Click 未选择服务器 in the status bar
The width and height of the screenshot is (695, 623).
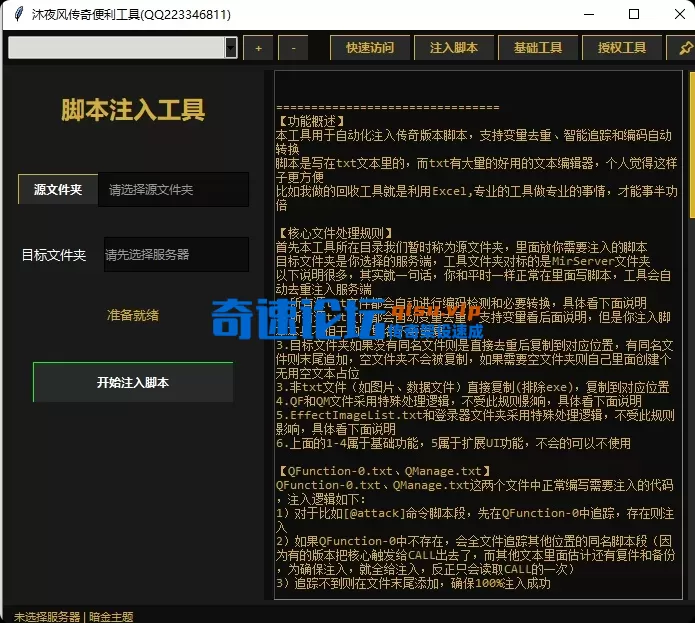pos(47,616)
